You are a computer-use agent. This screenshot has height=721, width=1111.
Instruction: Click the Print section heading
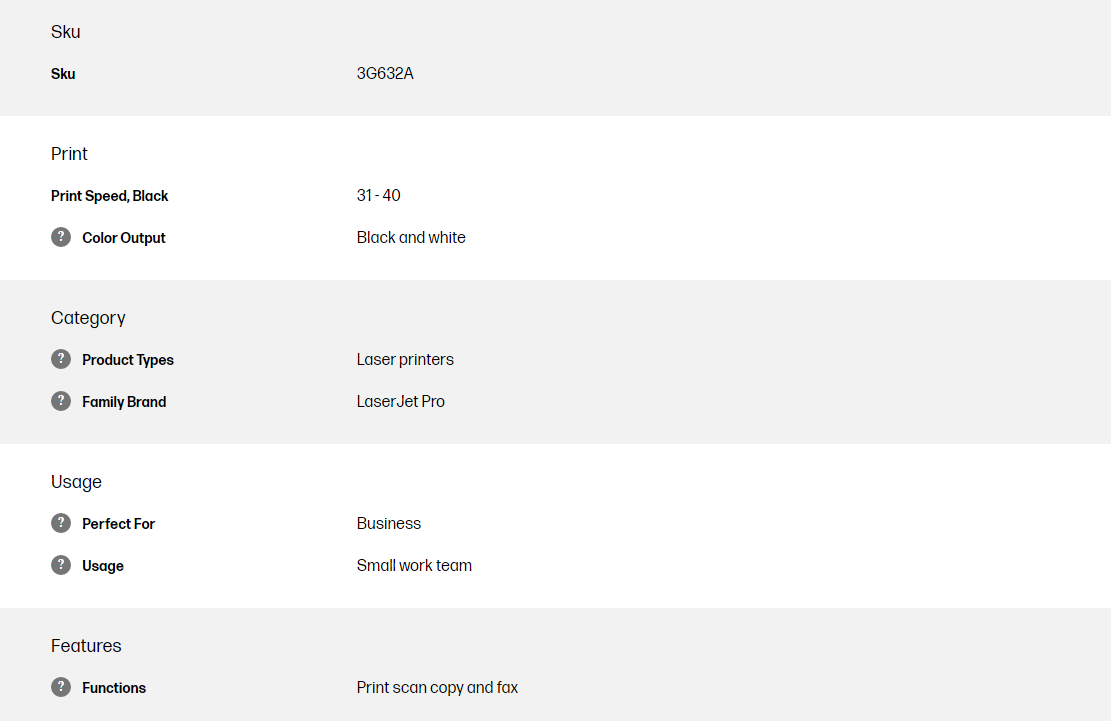[x=69, y=154]
